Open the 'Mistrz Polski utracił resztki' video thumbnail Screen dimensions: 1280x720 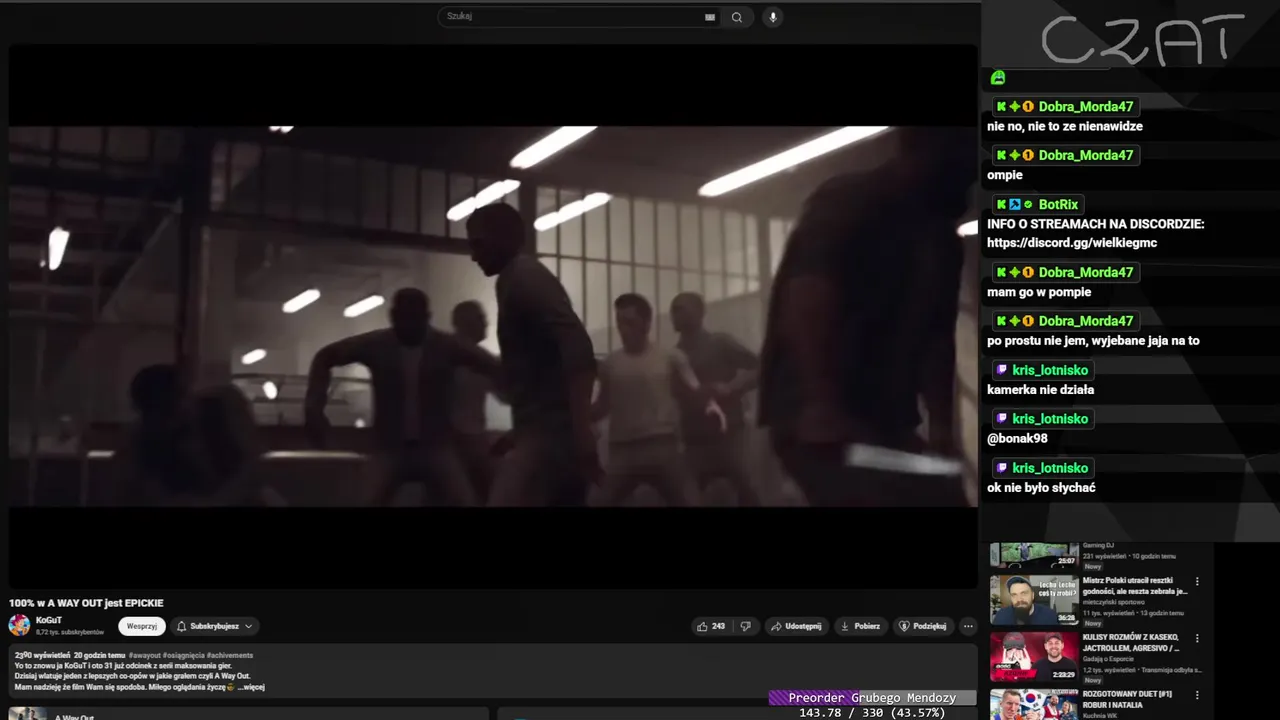[1034, 599]
